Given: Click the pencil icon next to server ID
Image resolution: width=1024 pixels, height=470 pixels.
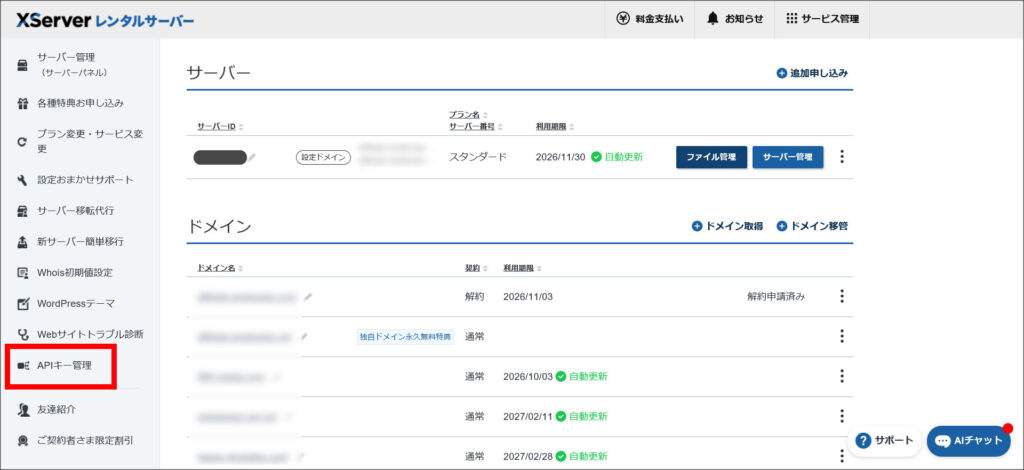Looking at the screenshot, I should (253, 157).
